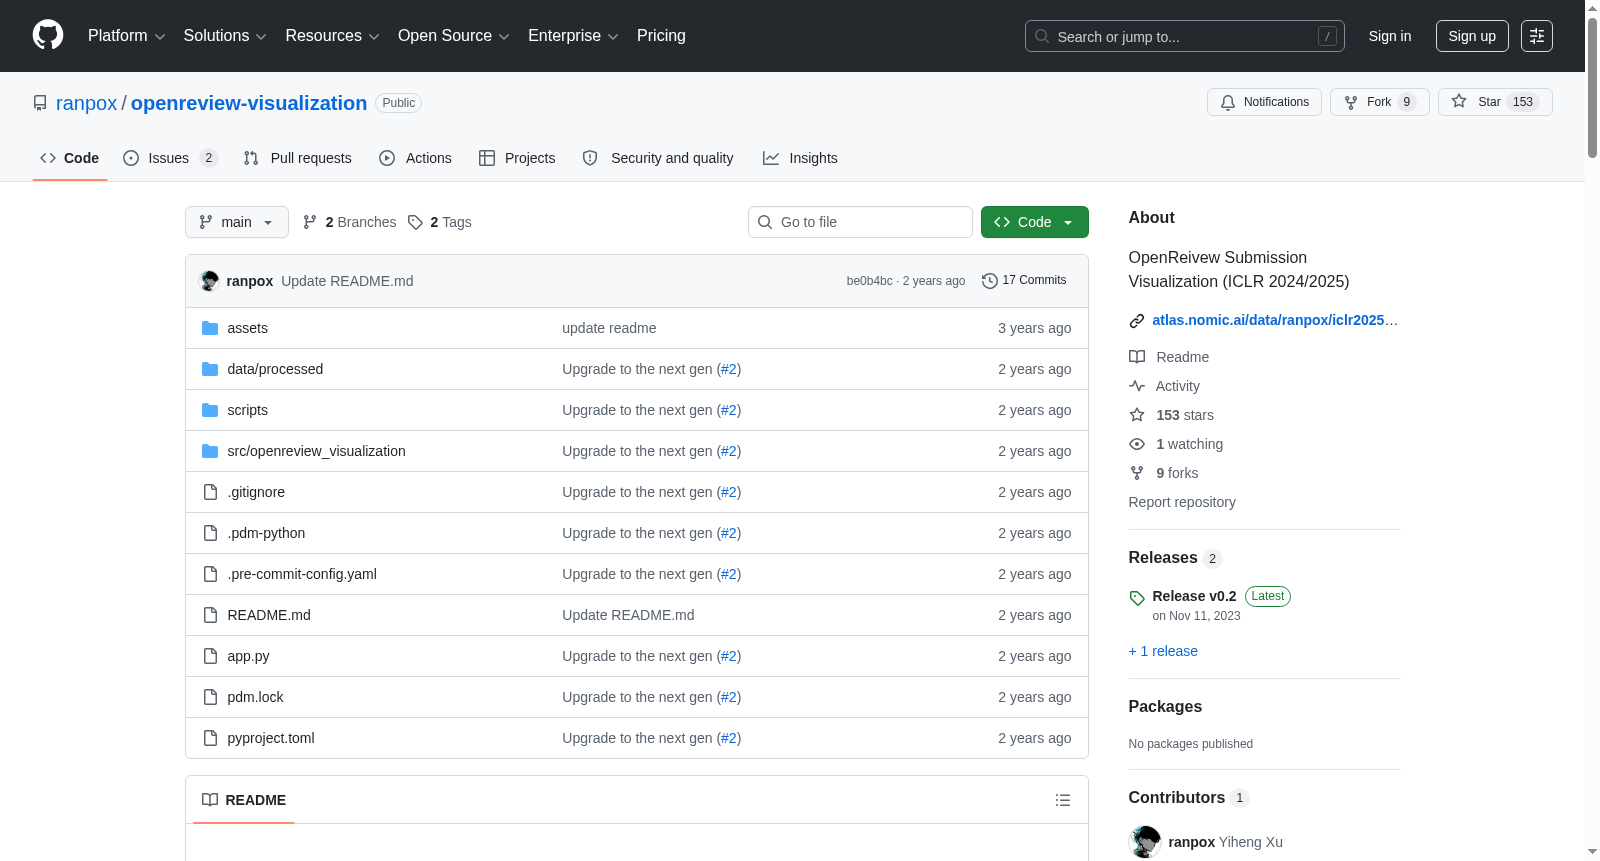The width and height of the screenshot is (1600, 861).
Task: Star the openreview-visualization repository
Action: [x=1494, y=102]
